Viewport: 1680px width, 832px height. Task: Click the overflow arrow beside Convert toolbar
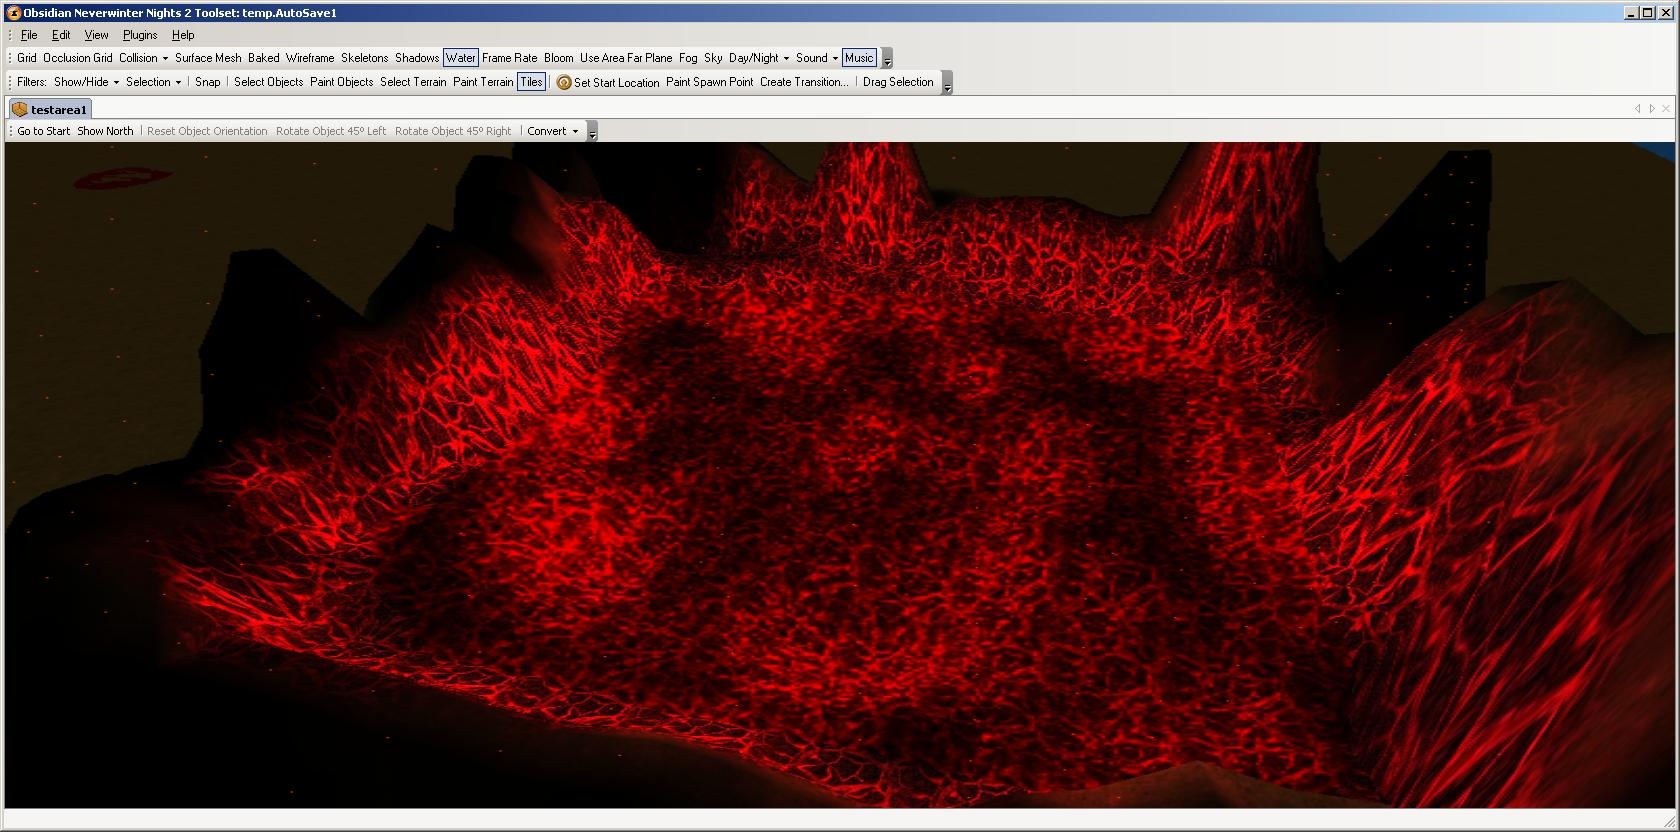point(592,133)
